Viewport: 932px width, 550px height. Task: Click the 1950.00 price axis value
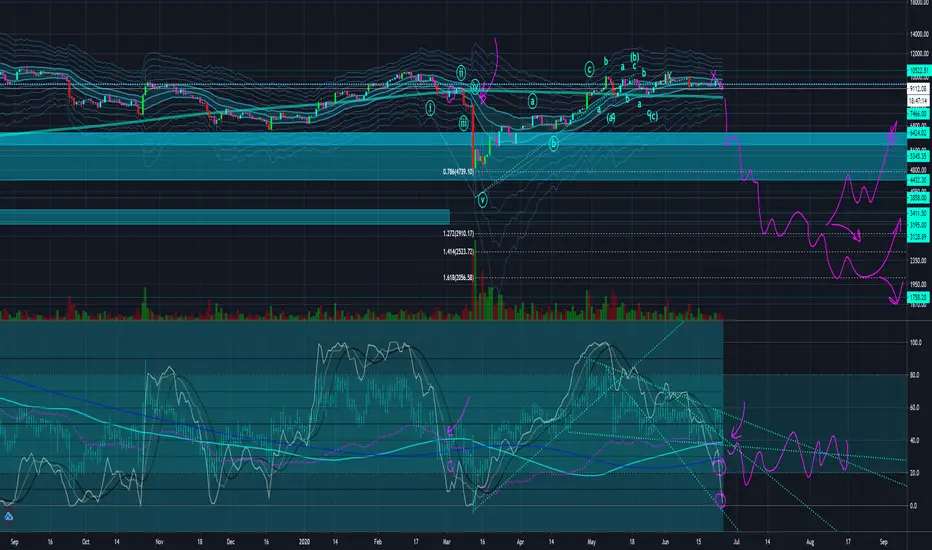pyautogui.click(x=918, y=284)
